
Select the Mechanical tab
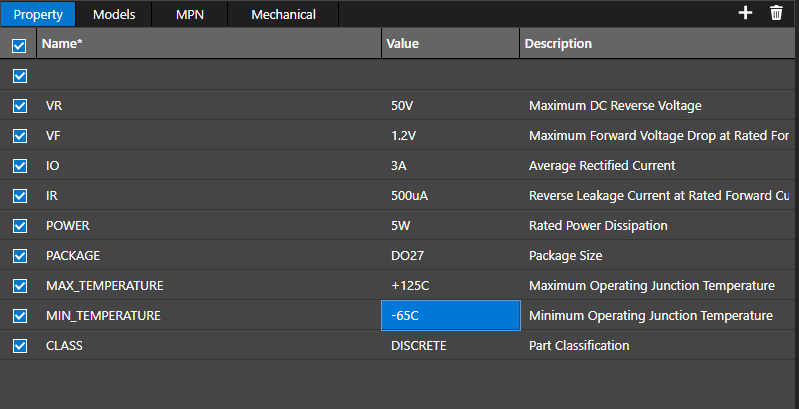283,14
